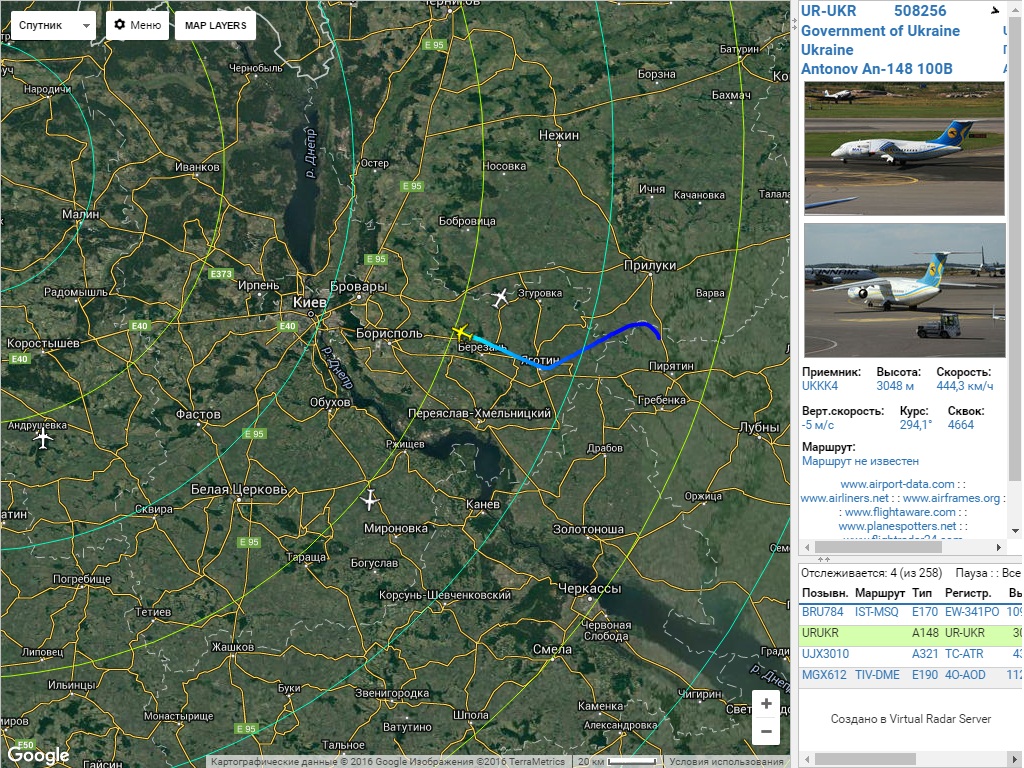The height and width of the screenshot is (768, 1024).
Task: Open the Меню gear menu
Action: point(137,25)
